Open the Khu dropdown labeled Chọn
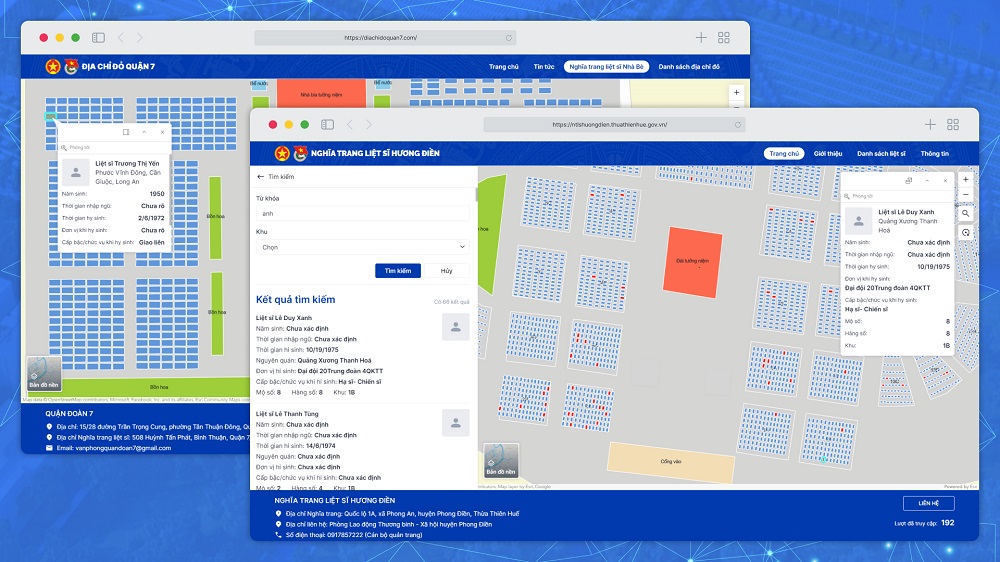This screenshot has width=1000, height=562. click(363, 246)
